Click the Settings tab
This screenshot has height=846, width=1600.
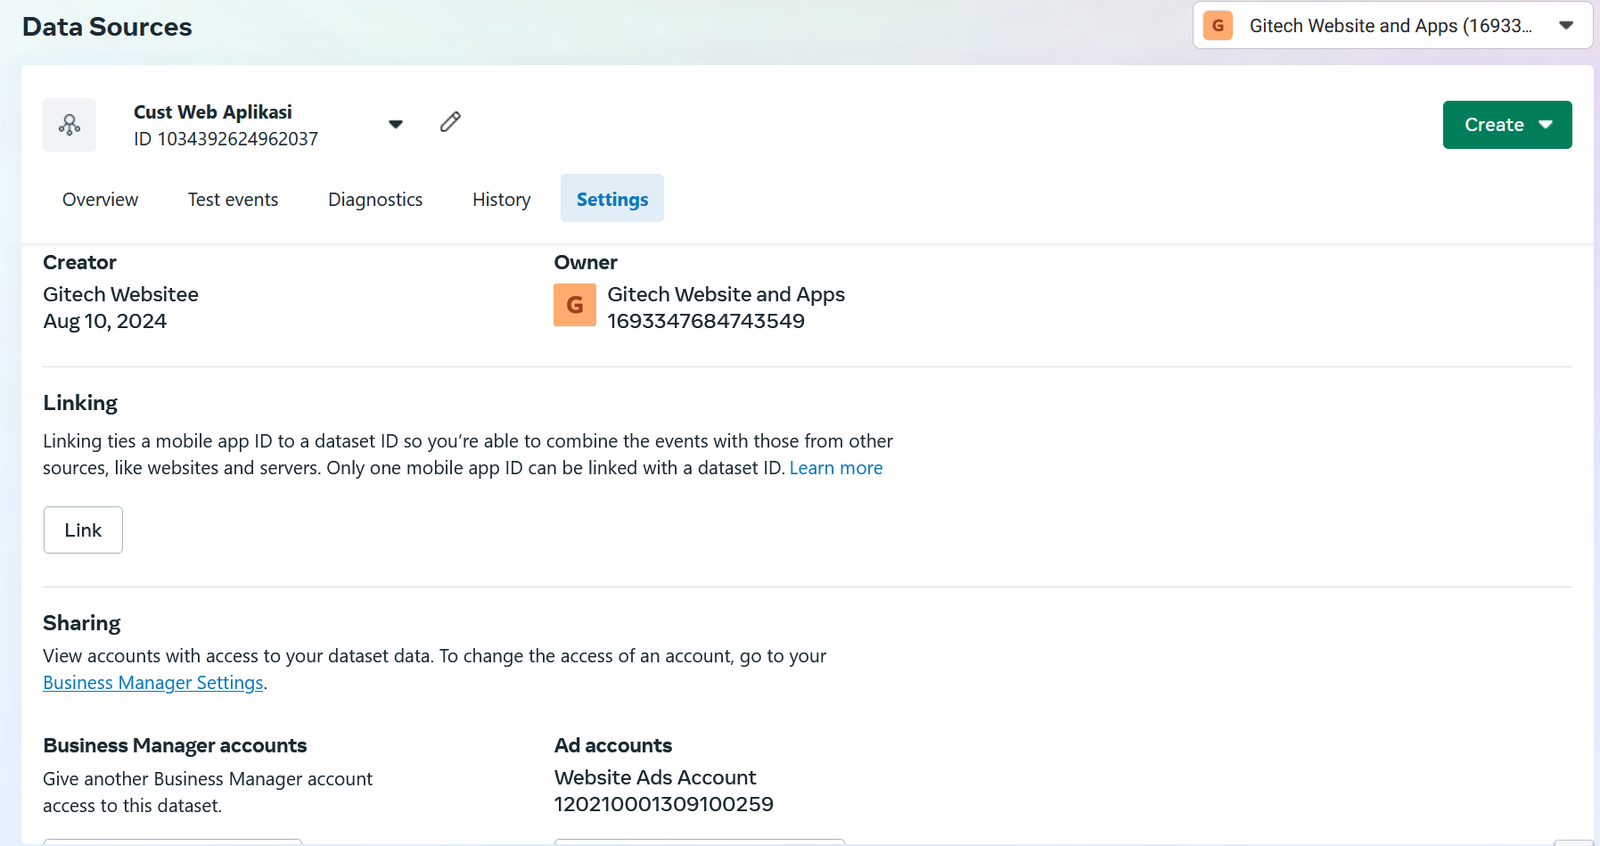(612, 199)
